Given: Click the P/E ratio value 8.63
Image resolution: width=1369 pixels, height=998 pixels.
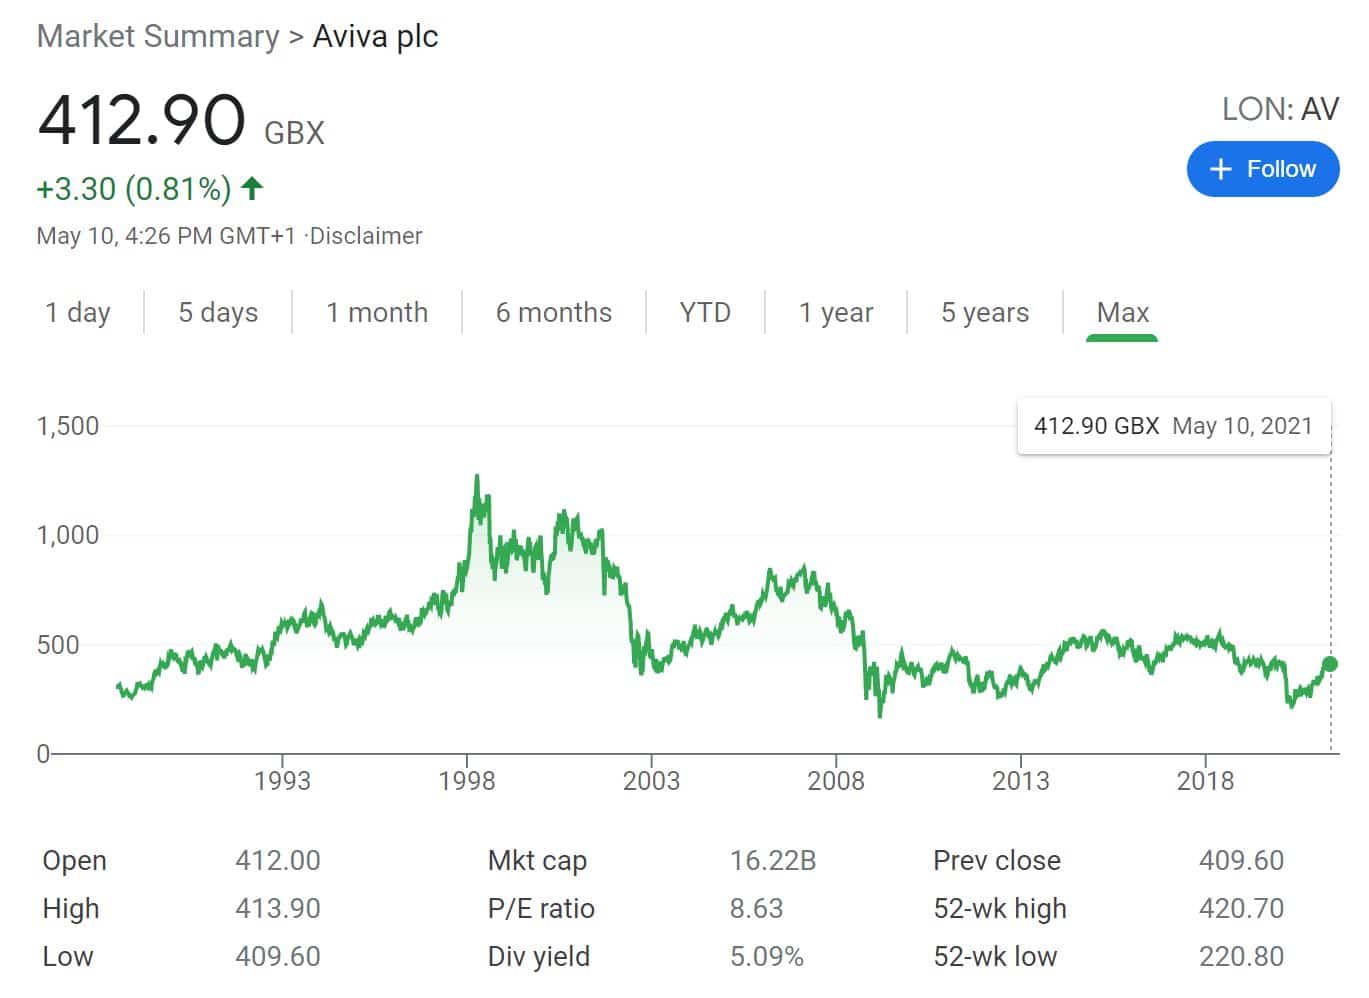Looking at the screenshot, I should pyautogui.click(x=756, y=908).
